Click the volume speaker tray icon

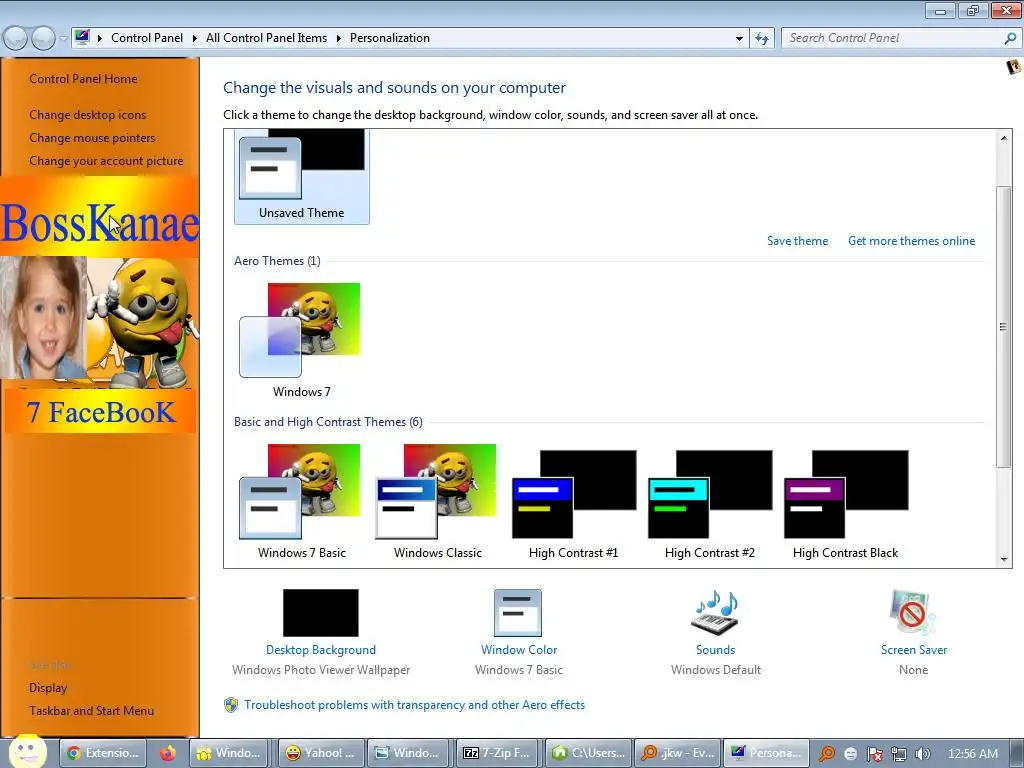click(x=923, y=754)
